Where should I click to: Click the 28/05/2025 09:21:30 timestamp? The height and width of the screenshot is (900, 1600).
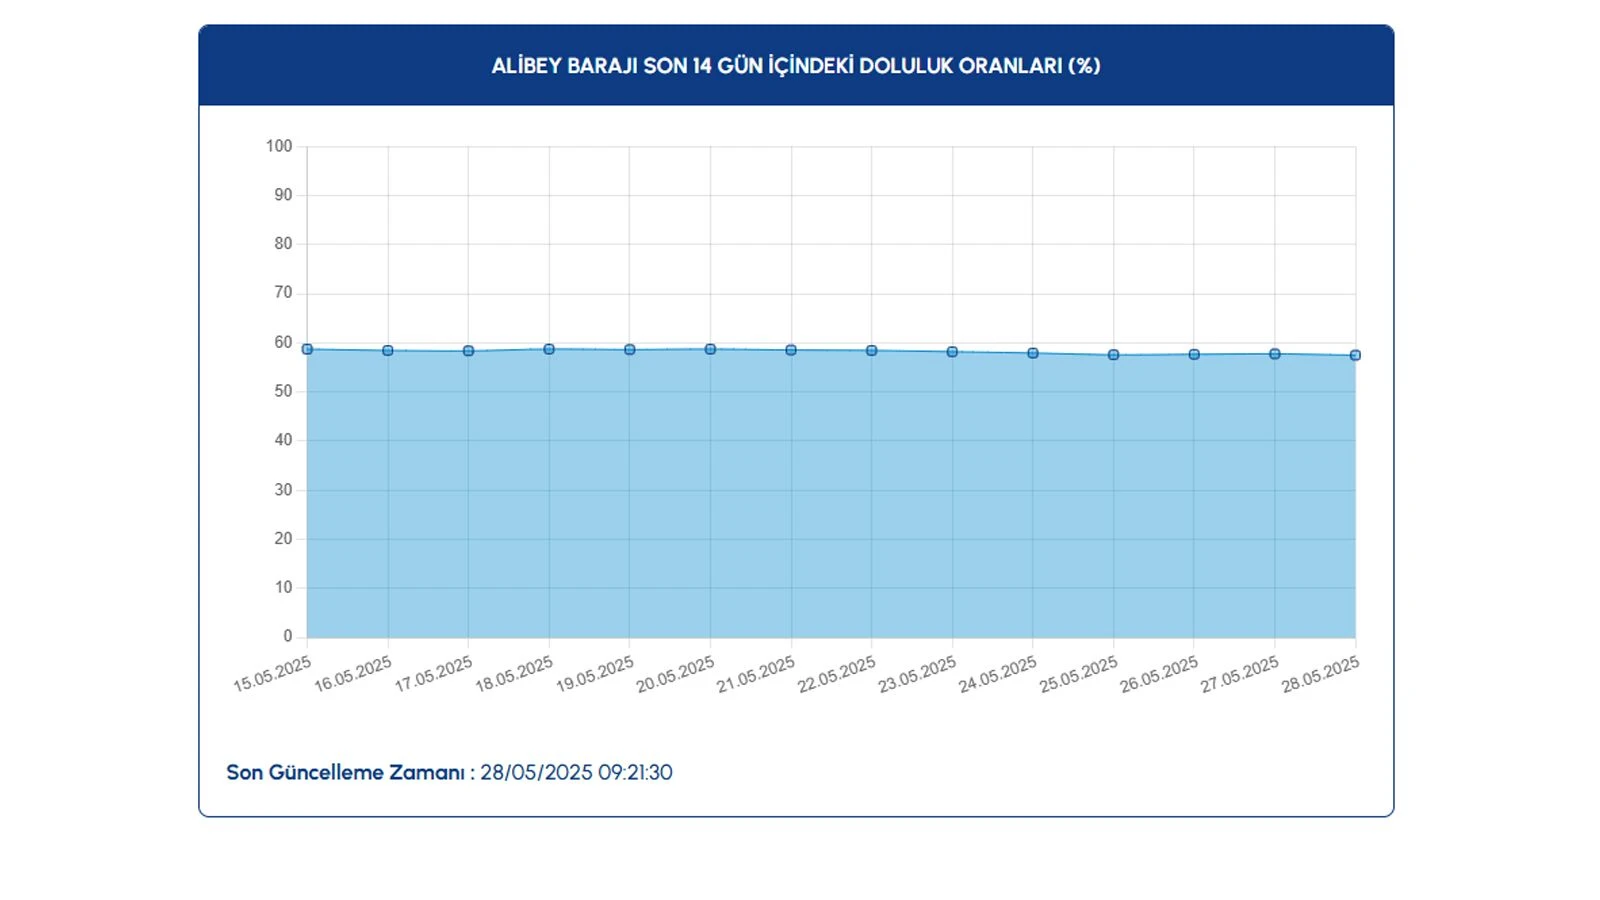(576, 773)
